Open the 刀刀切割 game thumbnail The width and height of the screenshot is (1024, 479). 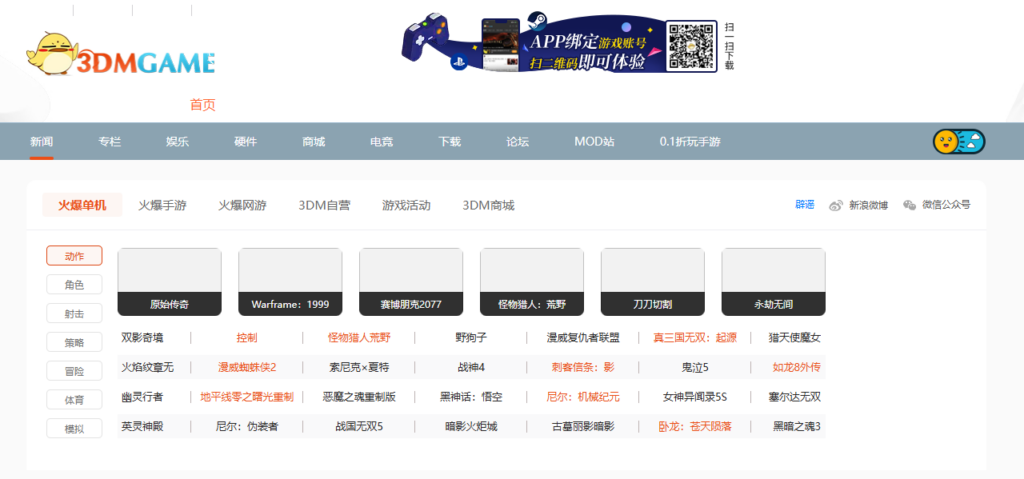pos(652,282)
